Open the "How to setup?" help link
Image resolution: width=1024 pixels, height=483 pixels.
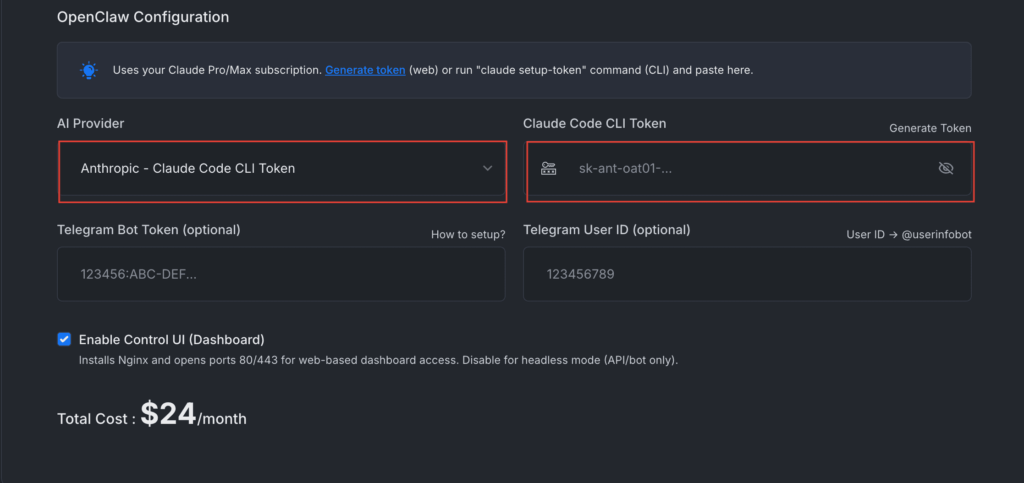[x=468, y=234]
